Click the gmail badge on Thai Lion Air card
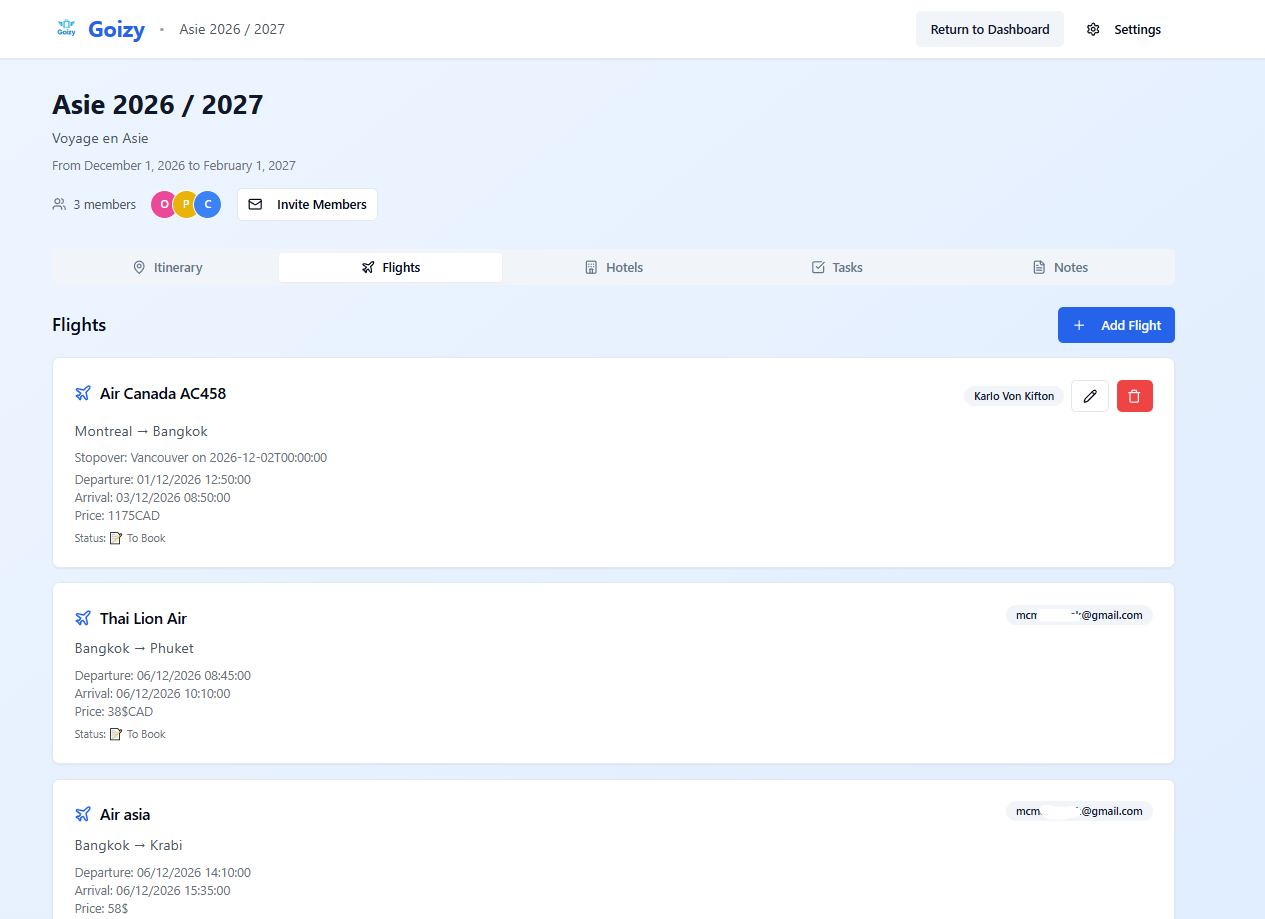This screenshot has width=1265, height=919. point(1079,615)
